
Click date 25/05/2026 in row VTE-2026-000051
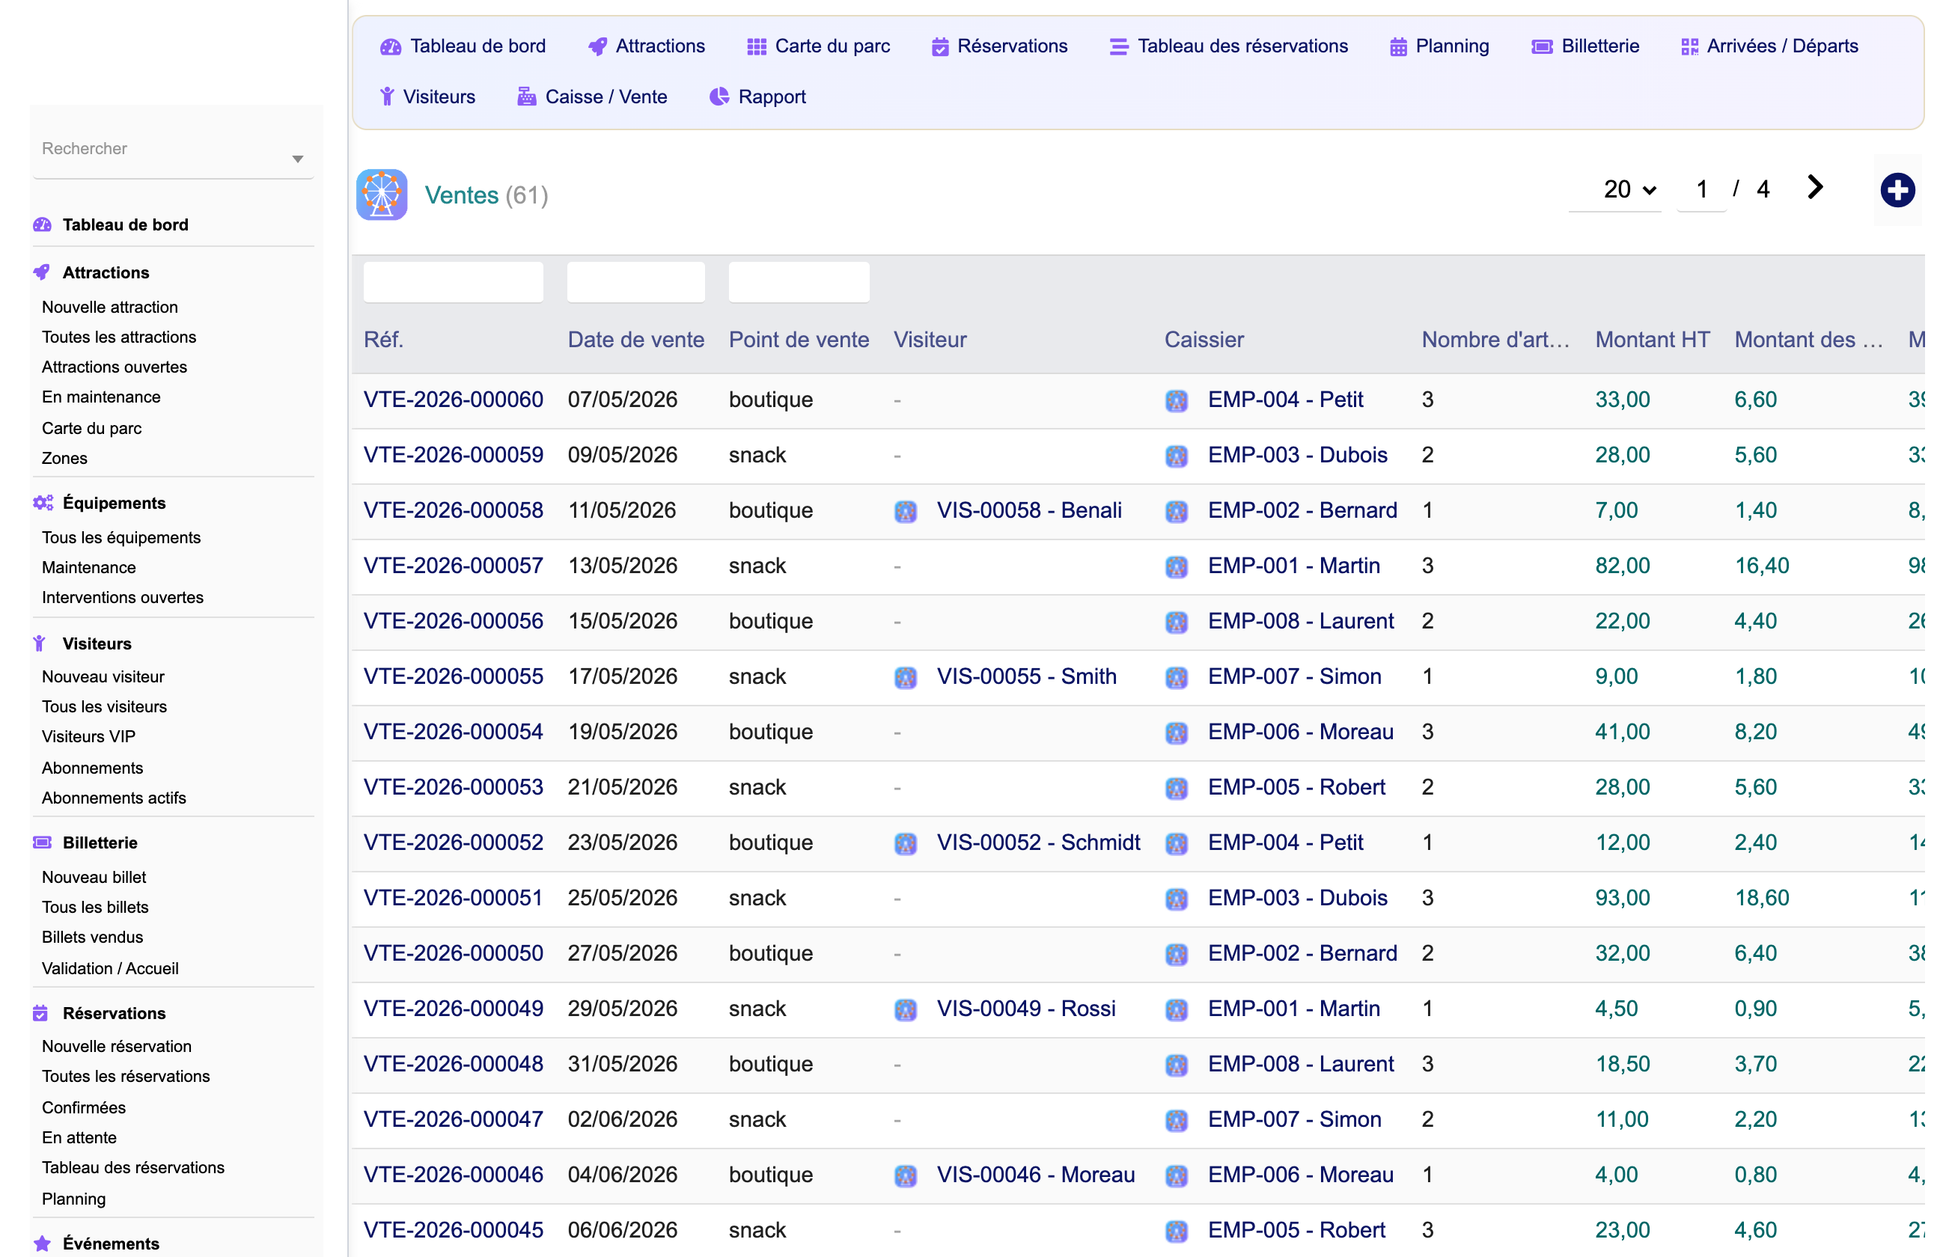tap(622, 898)
